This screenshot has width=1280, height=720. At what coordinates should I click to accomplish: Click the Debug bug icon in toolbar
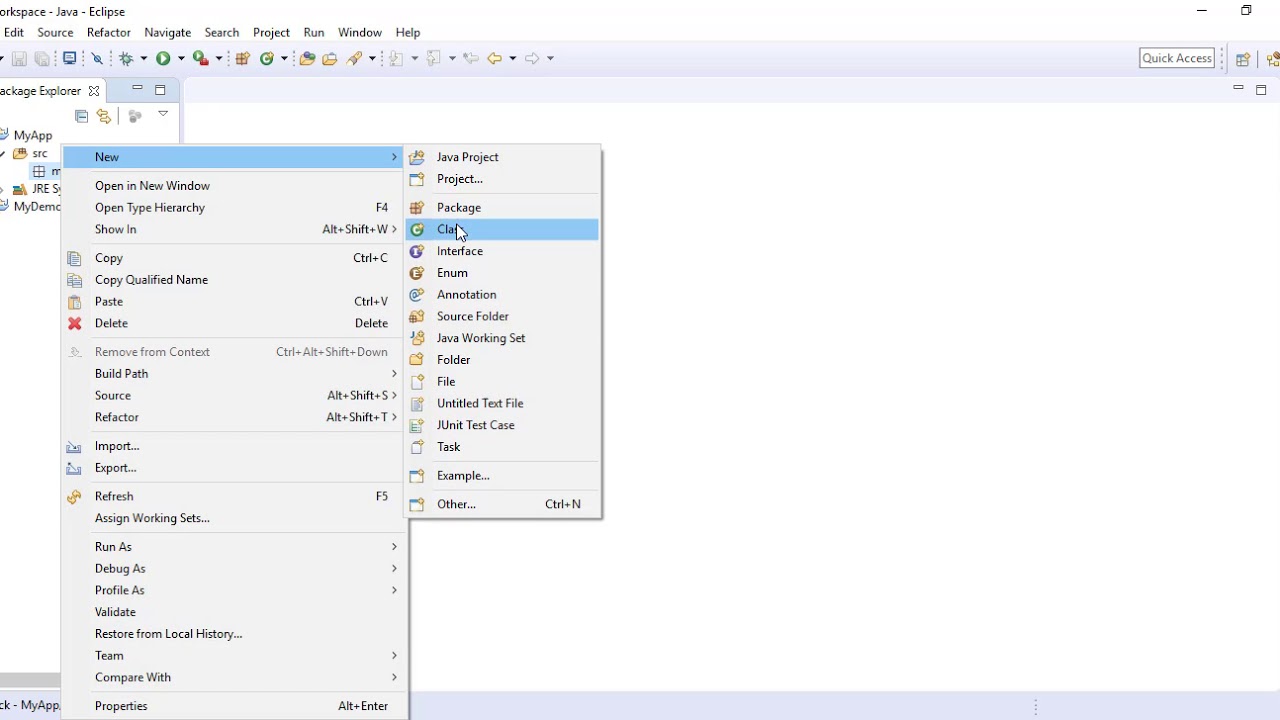point(126,58)
